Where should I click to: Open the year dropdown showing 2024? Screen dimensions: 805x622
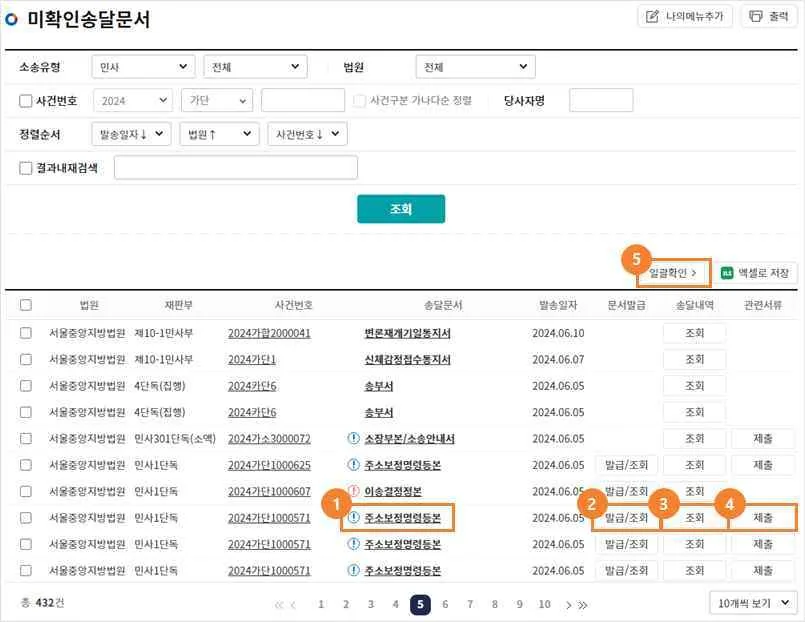[132, 101]
